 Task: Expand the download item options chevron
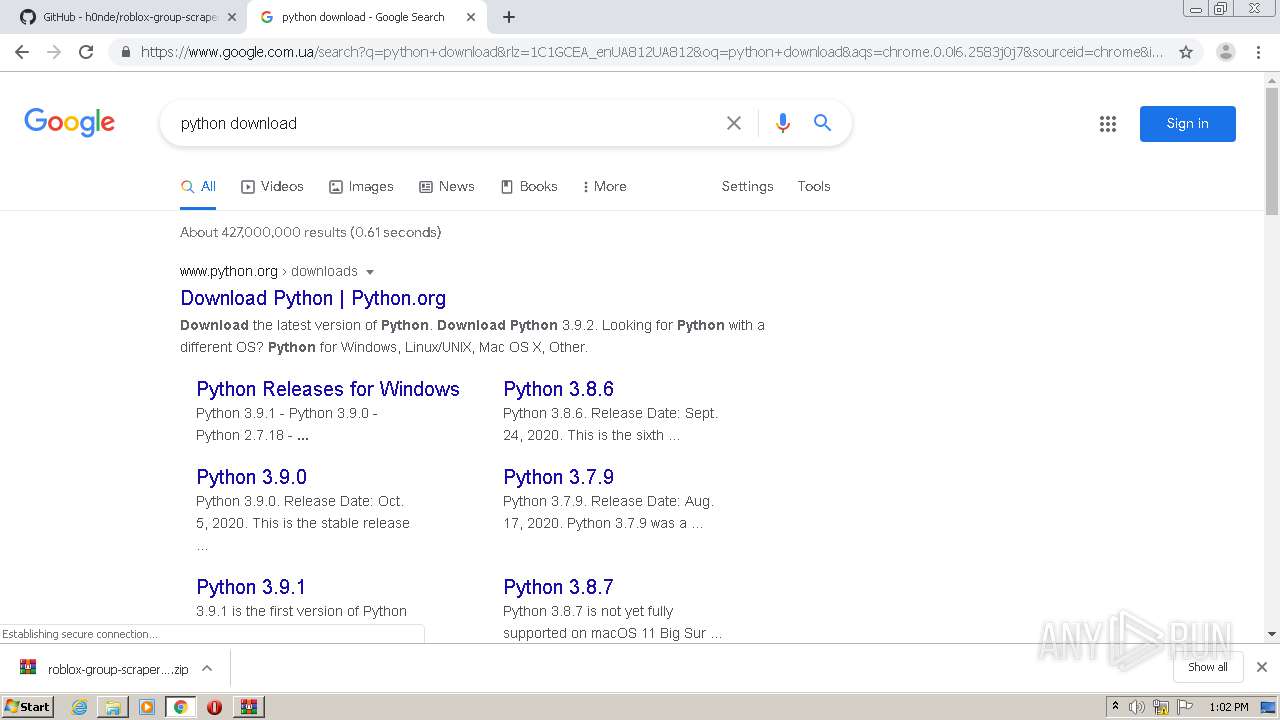click(207, 668)
